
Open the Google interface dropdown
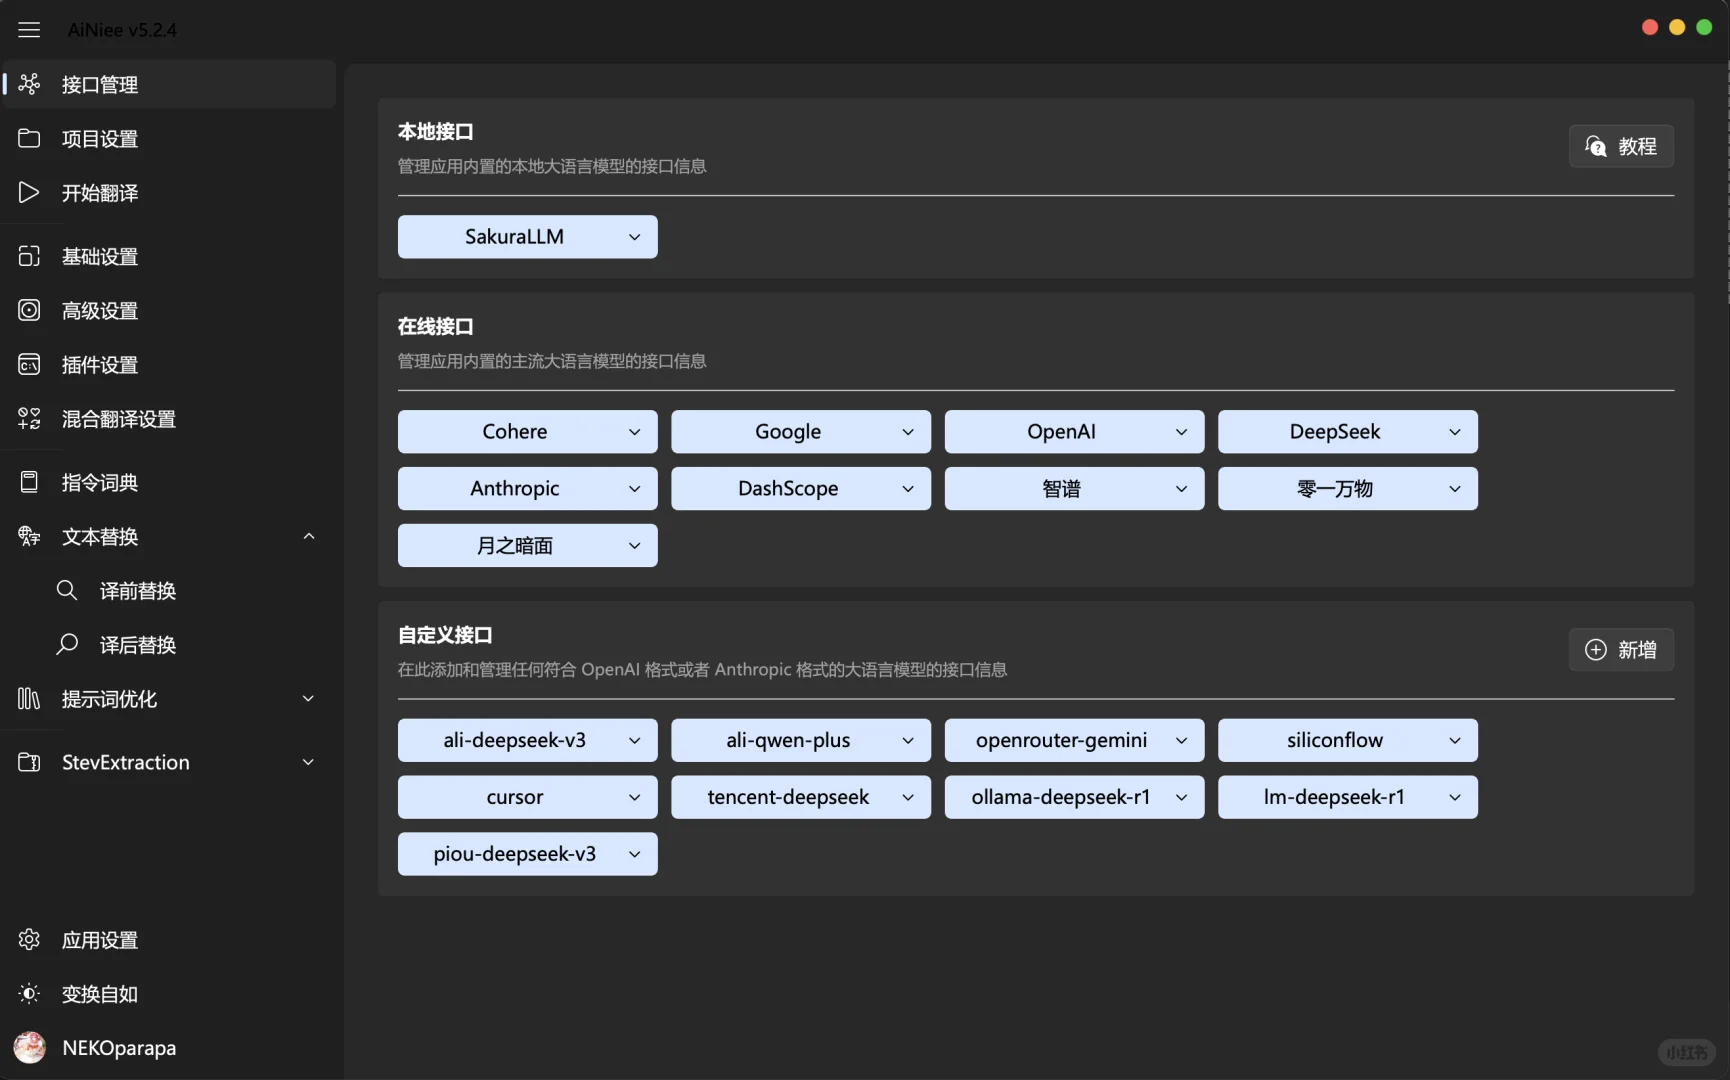(x=800, y=432)
